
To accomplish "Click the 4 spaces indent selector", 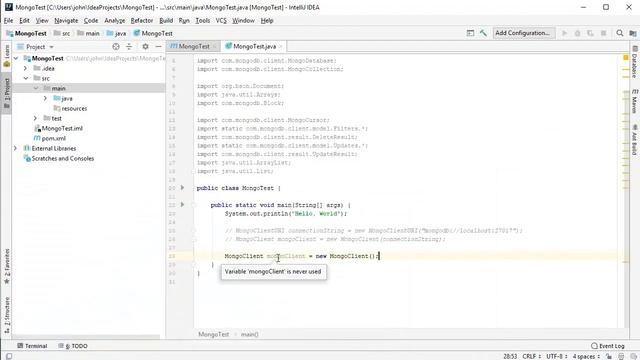I will [586, 356].
